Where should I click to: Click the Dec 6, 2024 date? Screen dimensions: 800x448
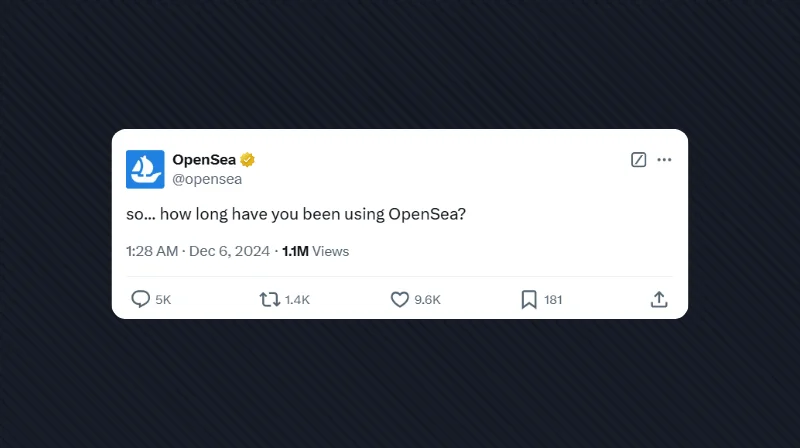[229, 251]
